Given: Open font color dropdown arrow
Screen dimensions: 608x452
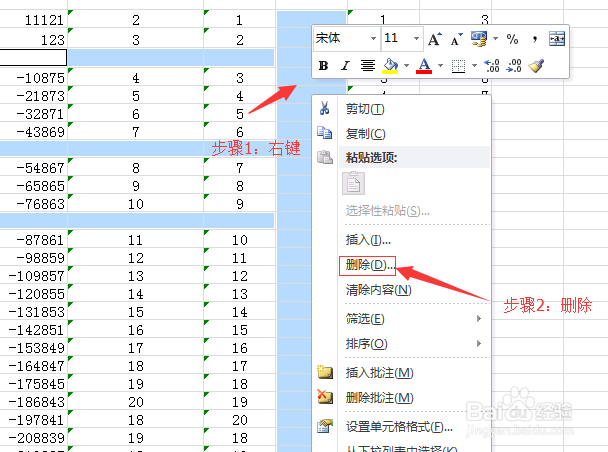Looking at the screenshot, I should coord(440,66).
